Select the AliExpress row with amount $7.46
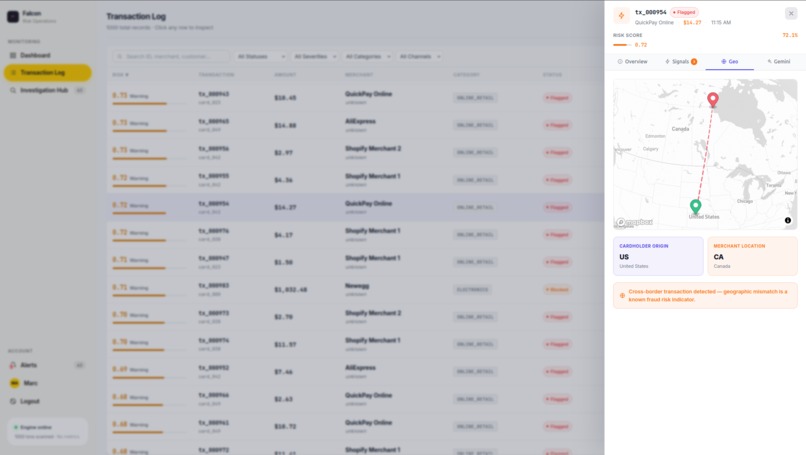The width and height of the screenshot is (806, 455). coord(355,371)
